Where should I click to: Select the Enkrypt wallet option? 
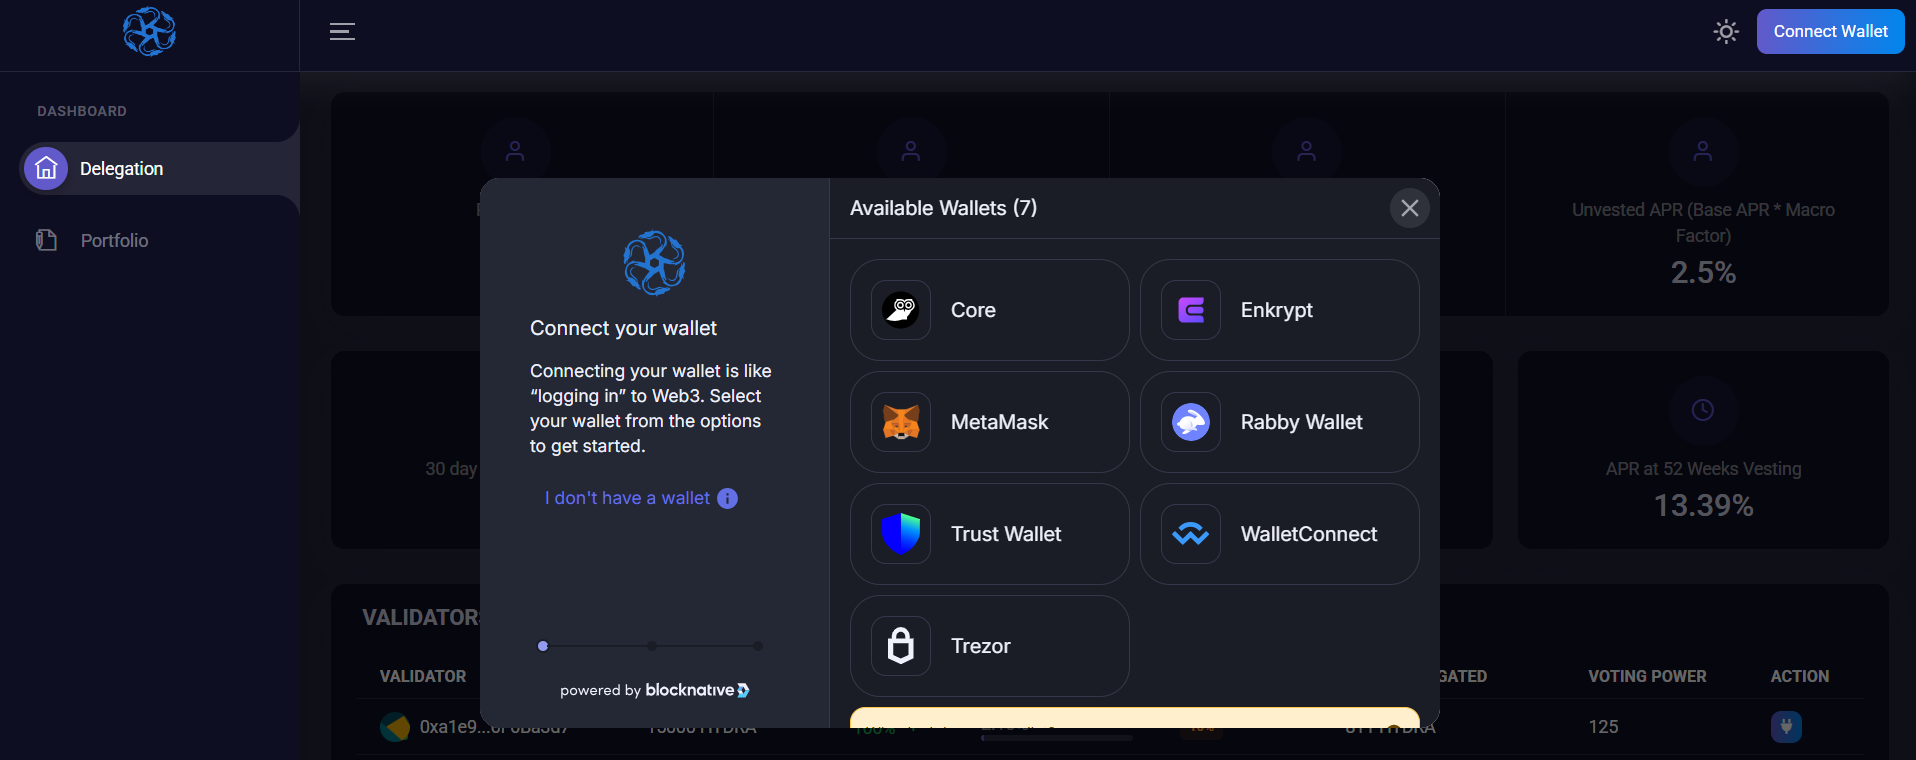click(1279, 310)
